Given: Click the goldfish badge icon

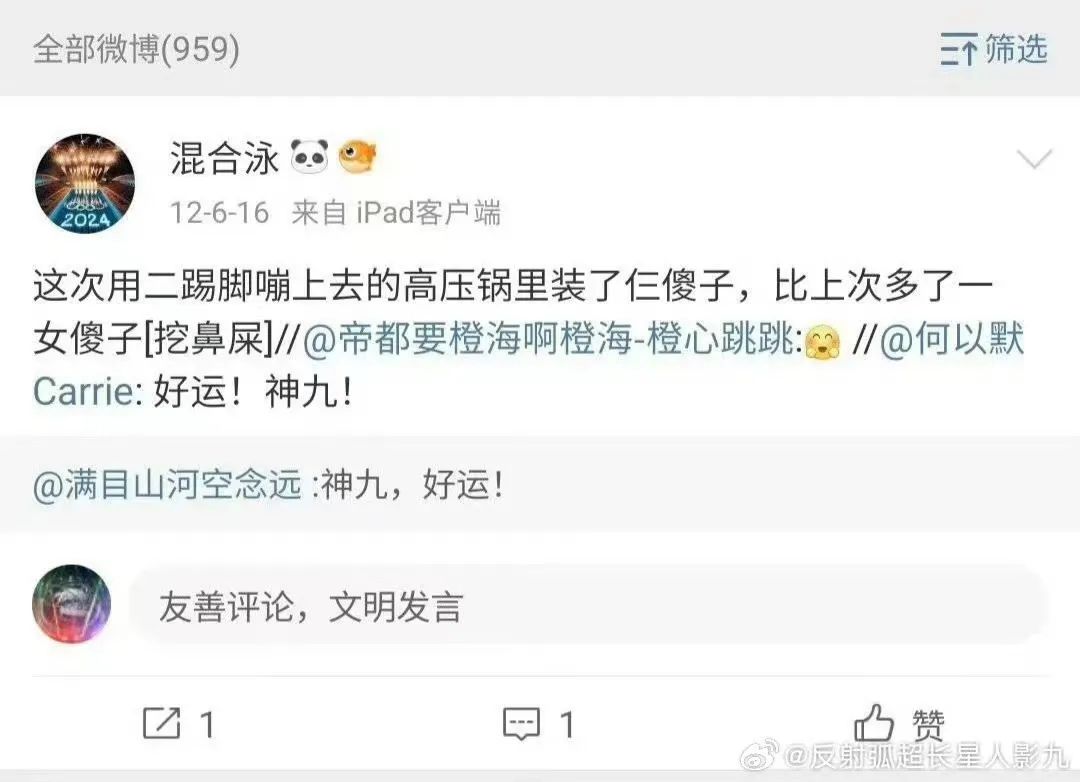Looking at the screenshot, I should 357,156.
